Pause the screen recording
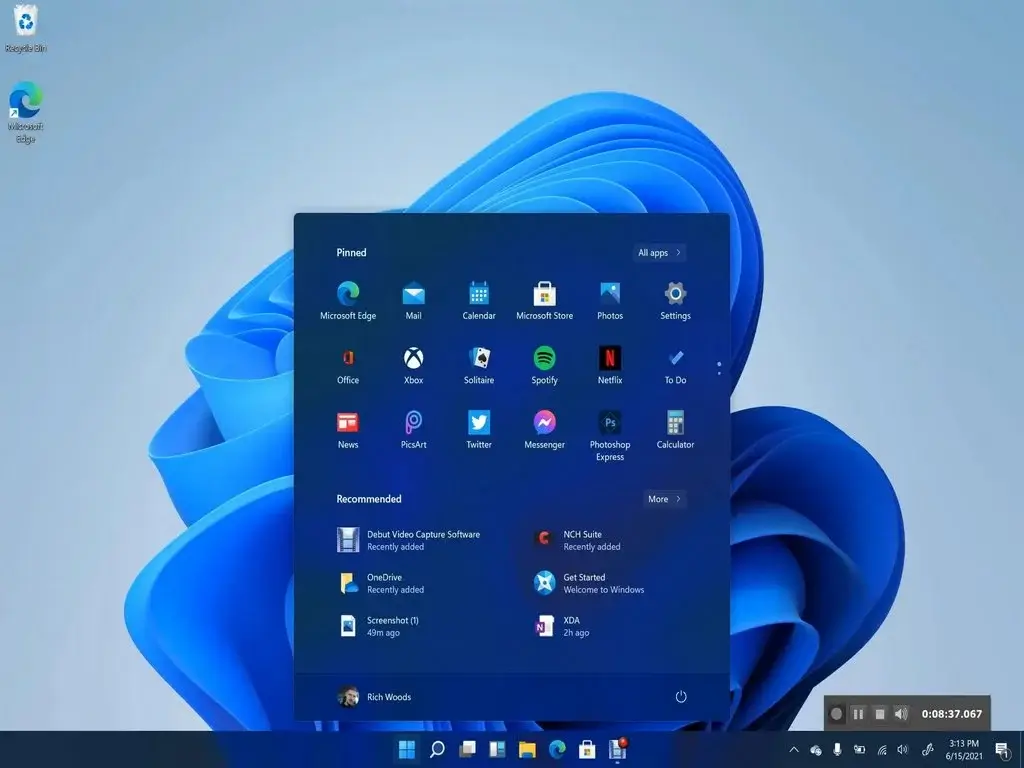The height and width of the screenshot is (768, 1024). (858, 714)
